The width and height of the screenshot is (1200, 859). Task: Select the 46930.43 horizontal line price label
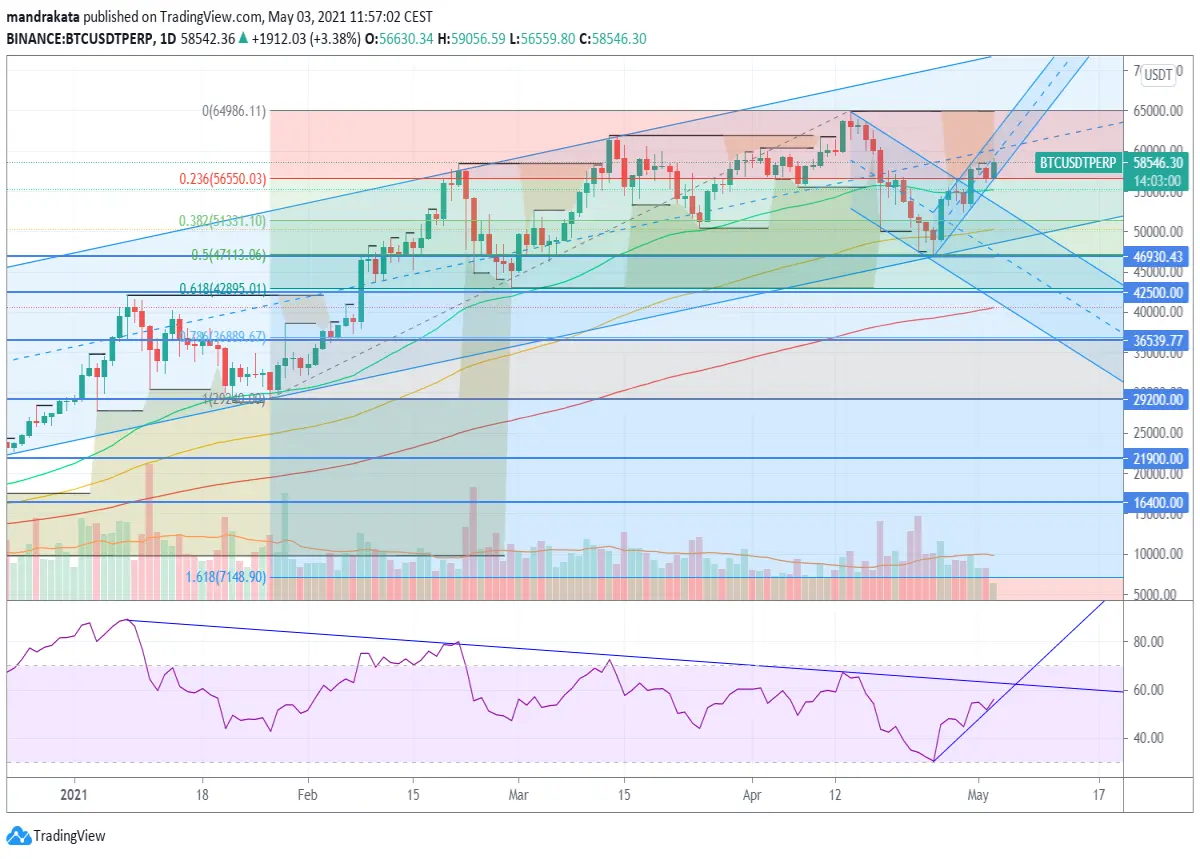1157,257
